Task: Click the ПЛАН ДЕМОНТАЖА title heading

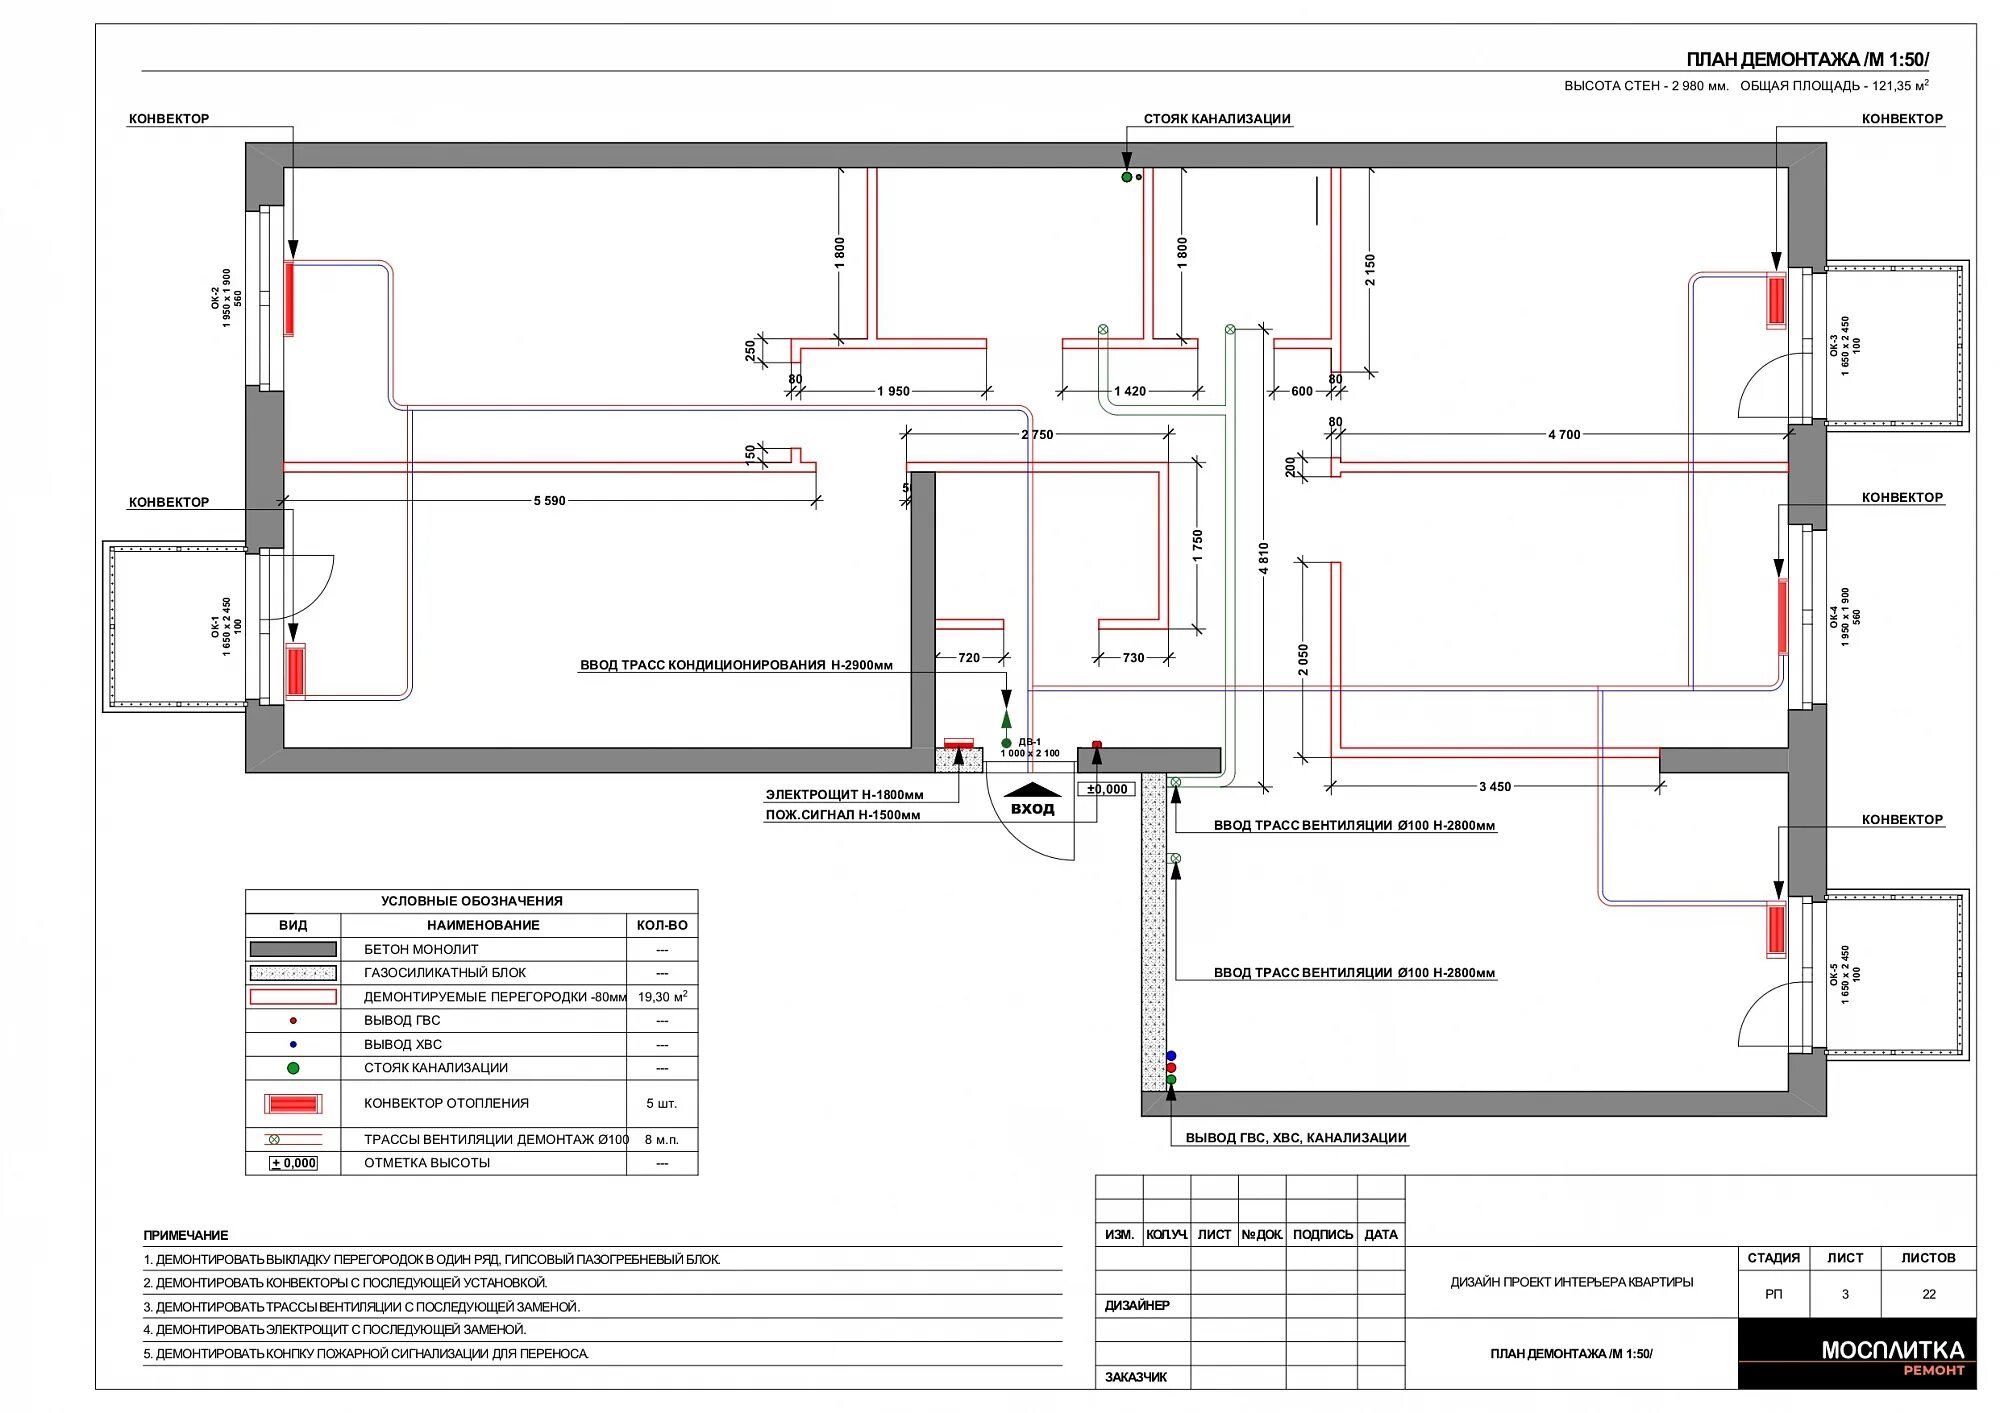Action: (x=1806, y=60)
